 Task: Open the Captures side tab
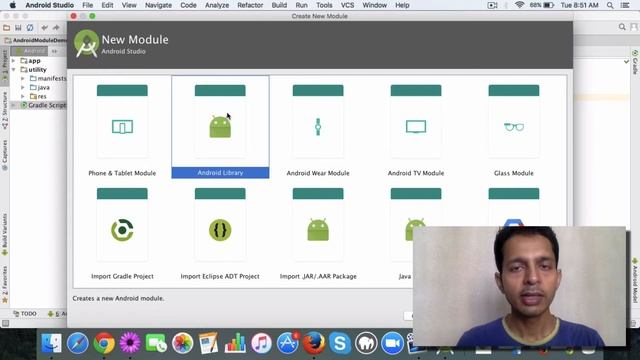click(x=4, y=155)
